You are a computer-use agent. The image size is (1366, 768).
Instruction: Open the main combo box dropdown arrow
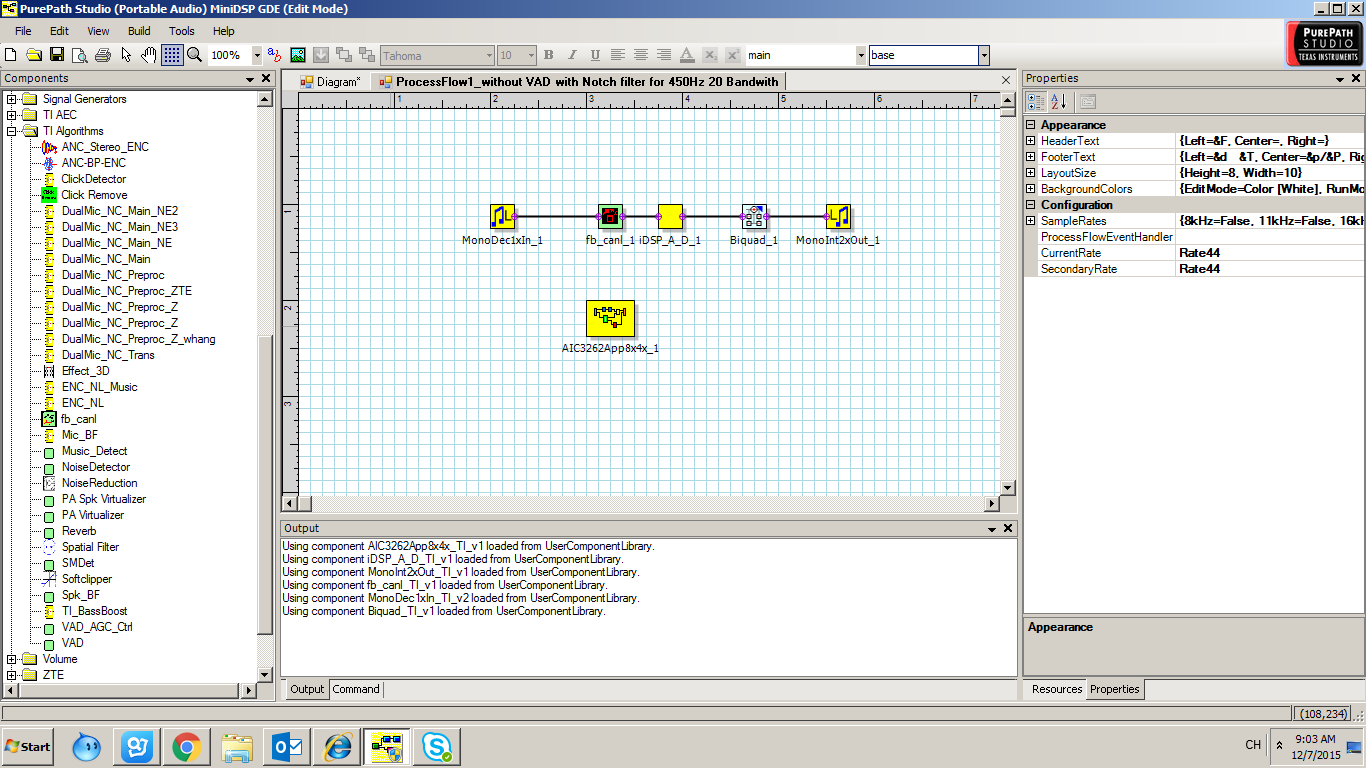(x=861, y=56)
